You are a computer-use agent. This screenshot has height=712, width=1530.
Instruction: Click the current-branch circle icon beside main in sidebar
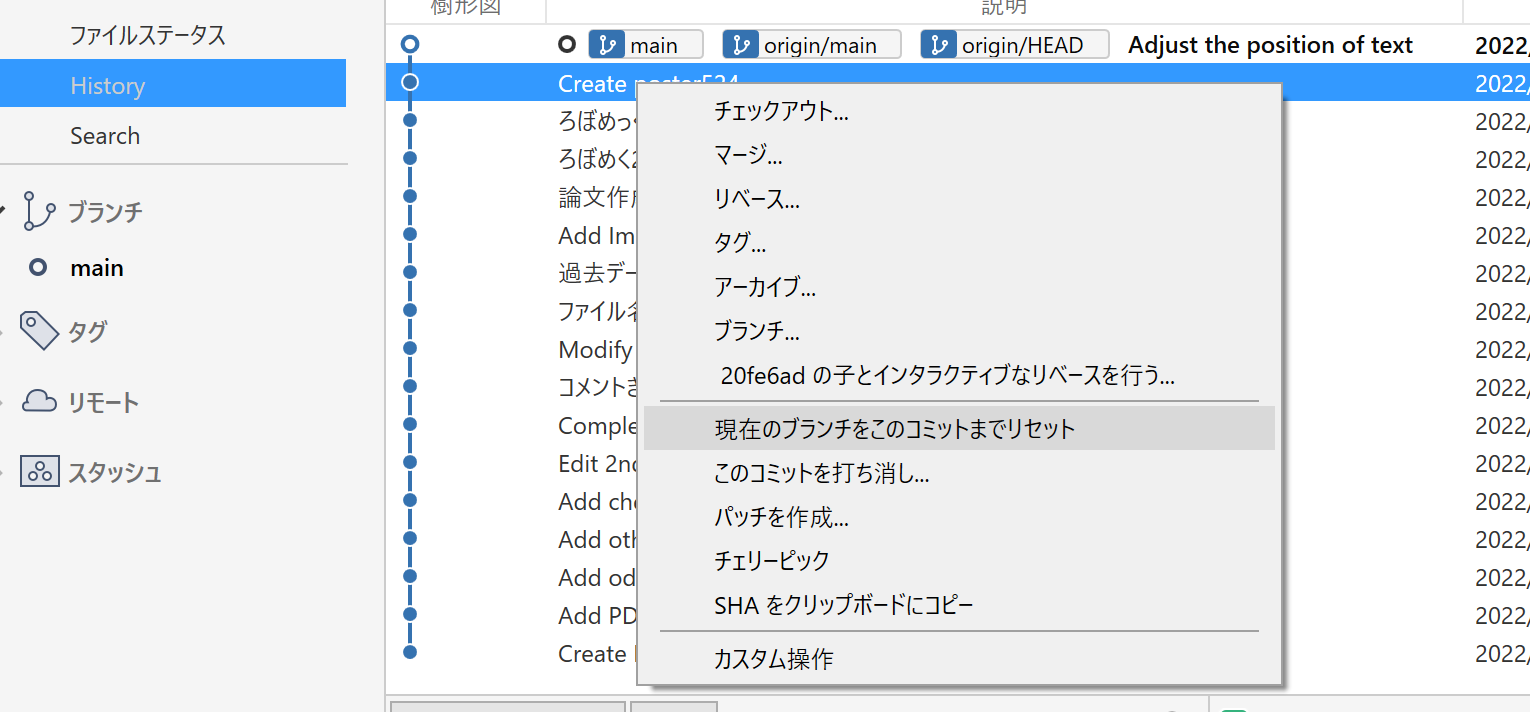[38, 268]
